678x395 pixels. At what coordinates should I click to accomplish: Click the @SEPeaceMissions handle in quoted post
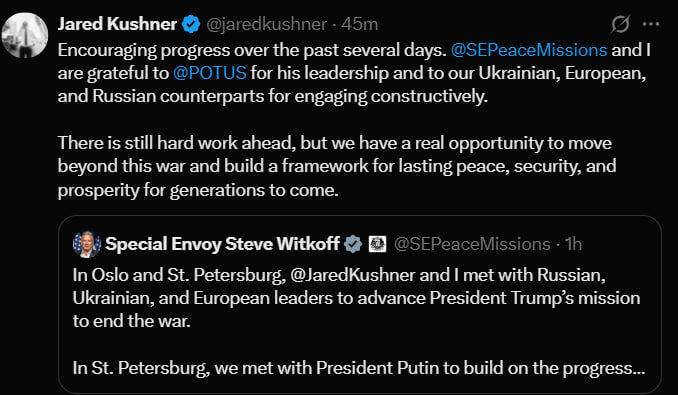[472, 244]
